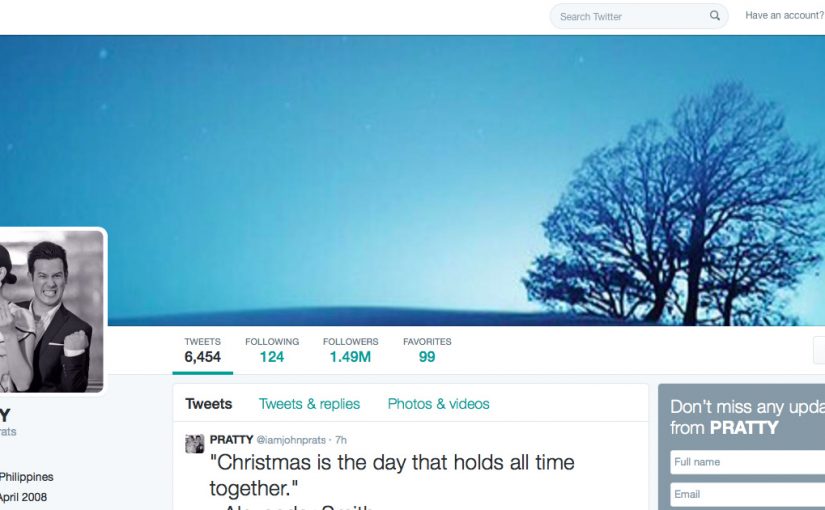Open the 7h tweet timestamp
The image size is (825, 510).
[x=341, y=440]
